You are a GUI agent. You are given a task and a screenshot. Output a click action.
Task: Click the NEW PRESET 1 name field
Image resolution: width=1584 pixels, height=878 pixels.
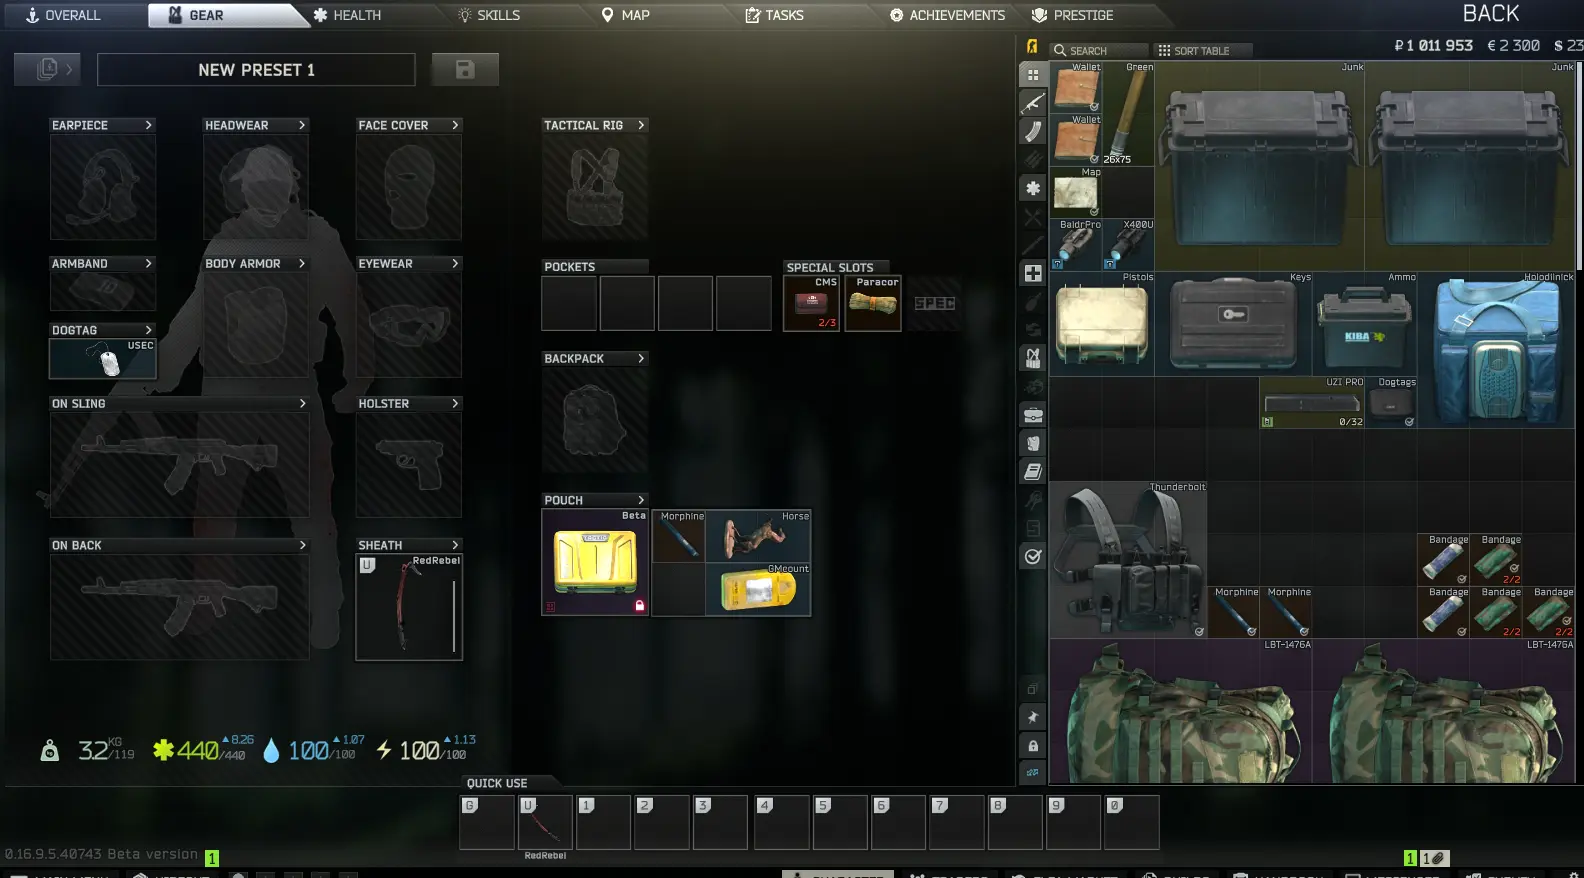coord(256,69)
